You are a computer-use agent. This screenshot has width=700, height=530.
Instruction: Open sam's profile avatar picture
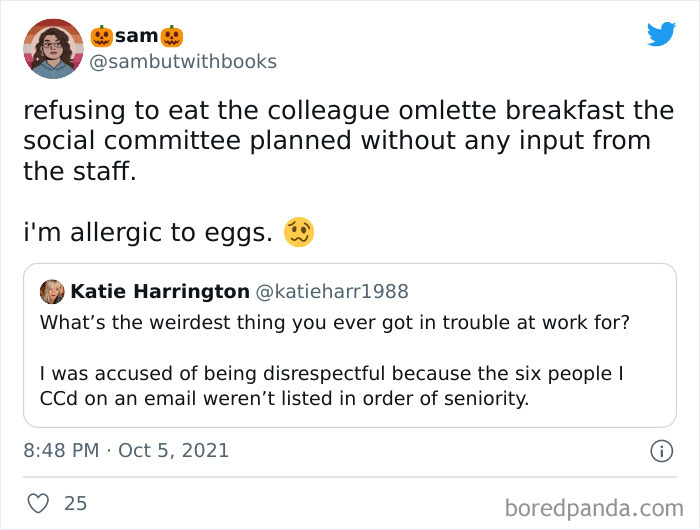pyautogui.click(x=53, y=48)
